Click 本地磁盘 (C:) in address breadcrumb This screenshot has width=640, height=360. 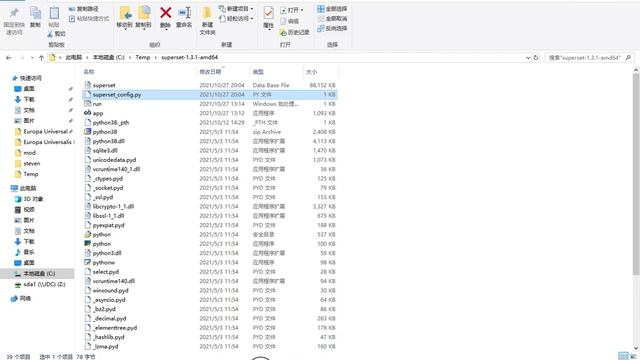109,58
